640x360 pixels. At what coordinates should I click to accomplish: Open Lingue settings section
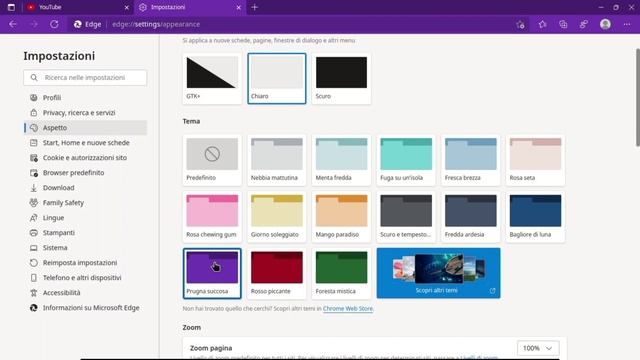click(85, 218)
